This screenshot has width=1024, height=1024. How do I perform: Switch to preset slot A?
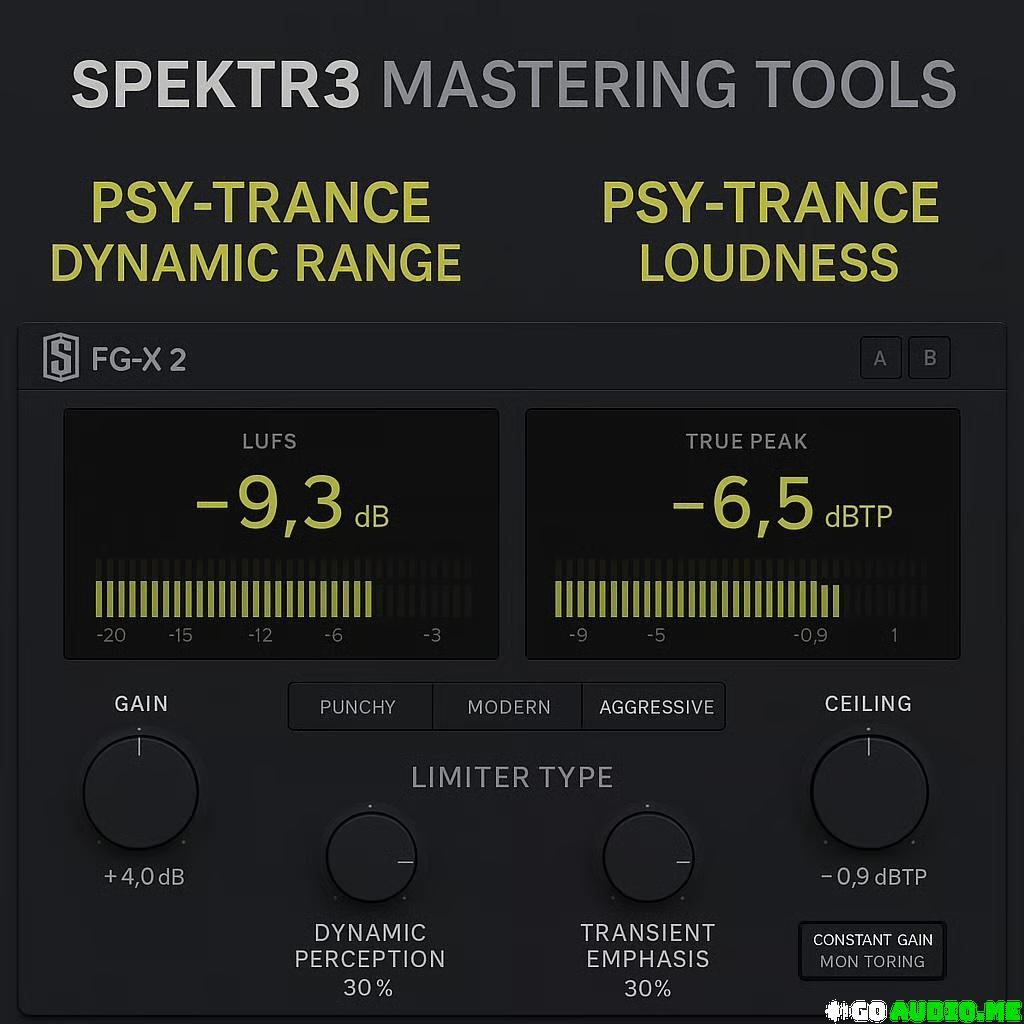coord(880,358)
